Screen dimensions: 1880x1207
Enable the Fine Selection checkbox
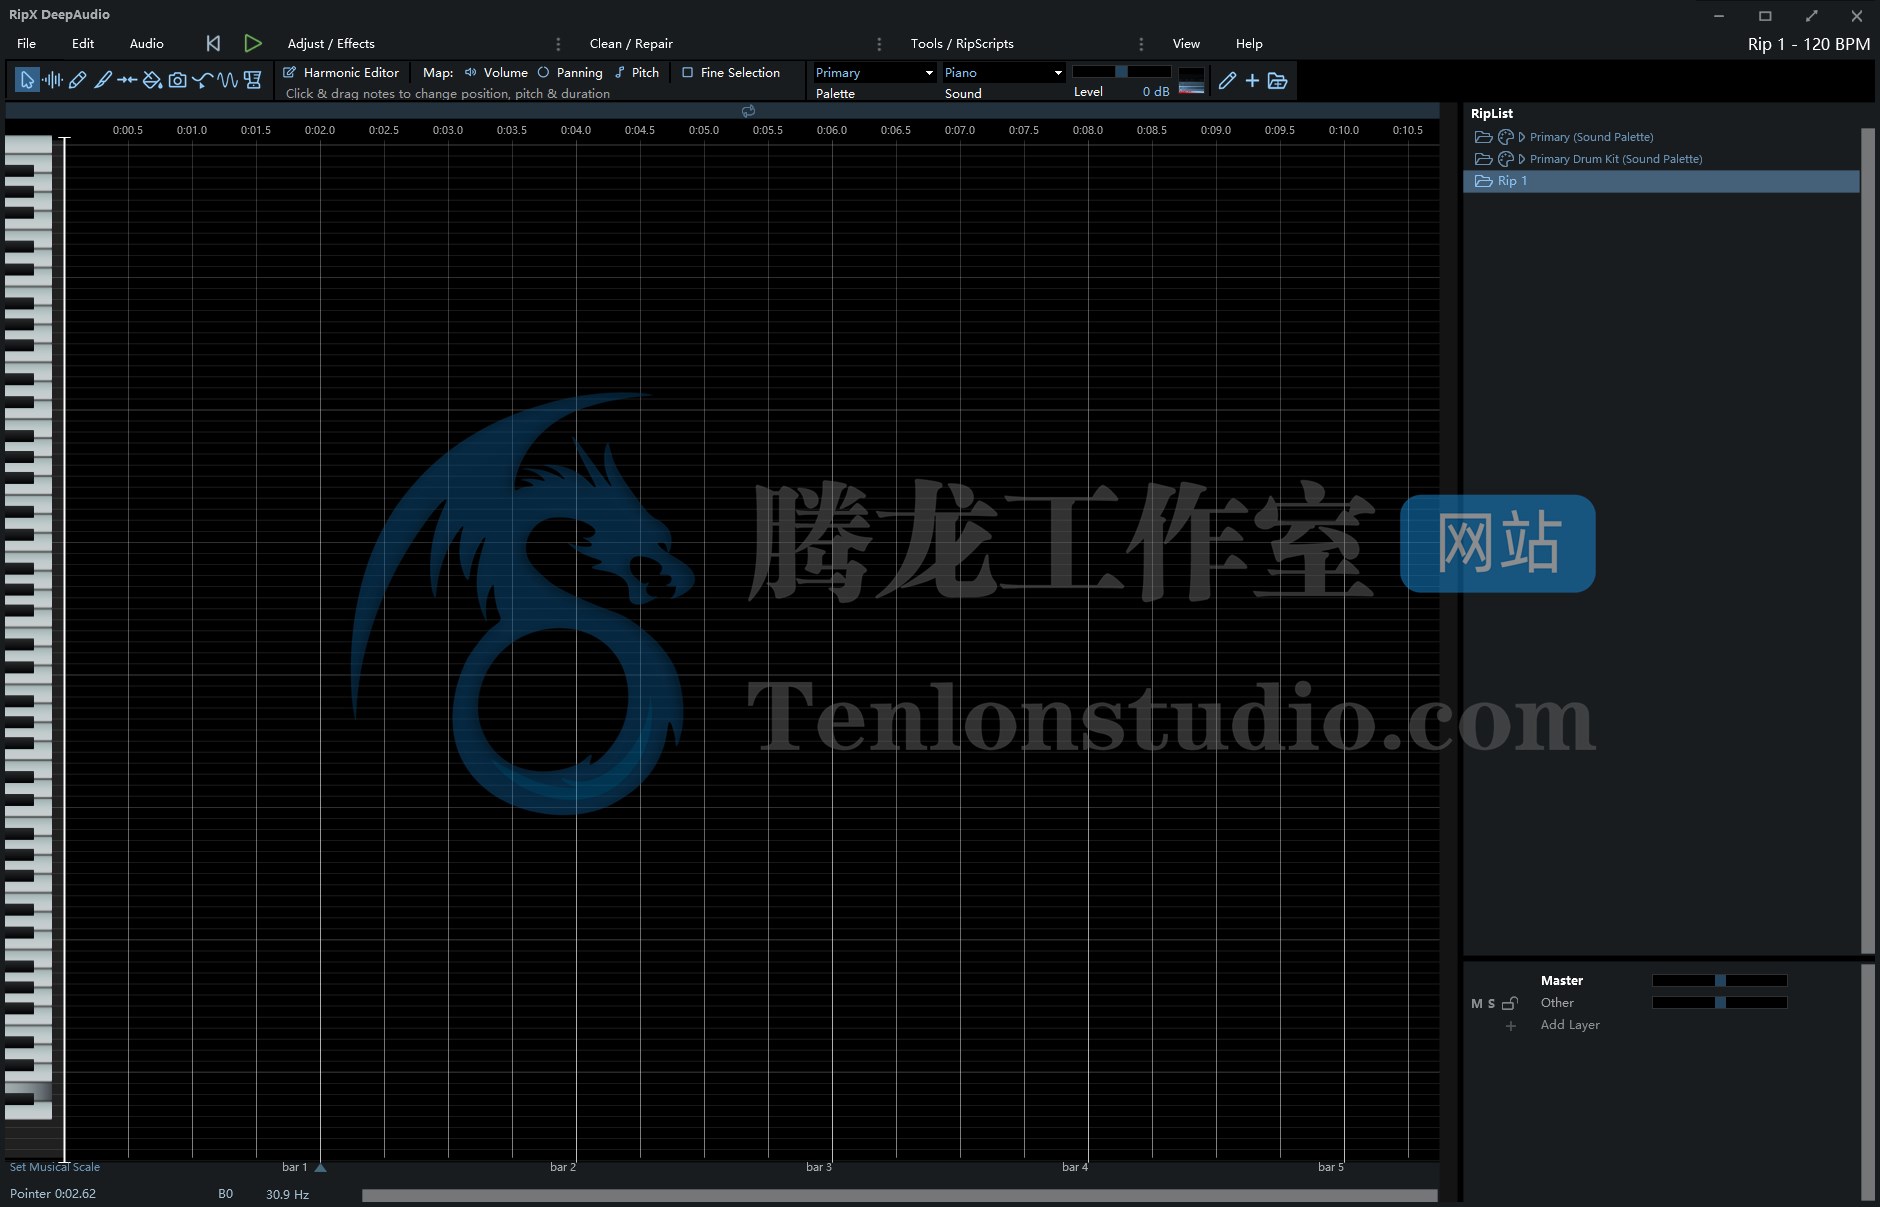pyautogui.click(x=687, y=72)
